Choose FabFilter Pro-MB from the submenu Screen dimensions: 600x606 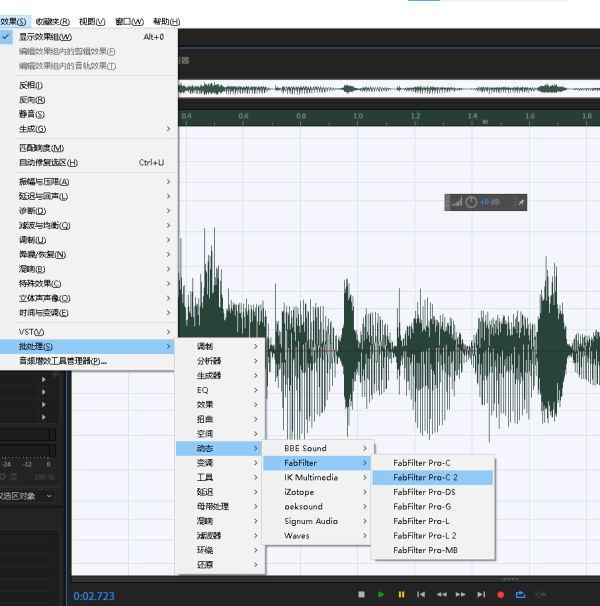tap(425, 551)
